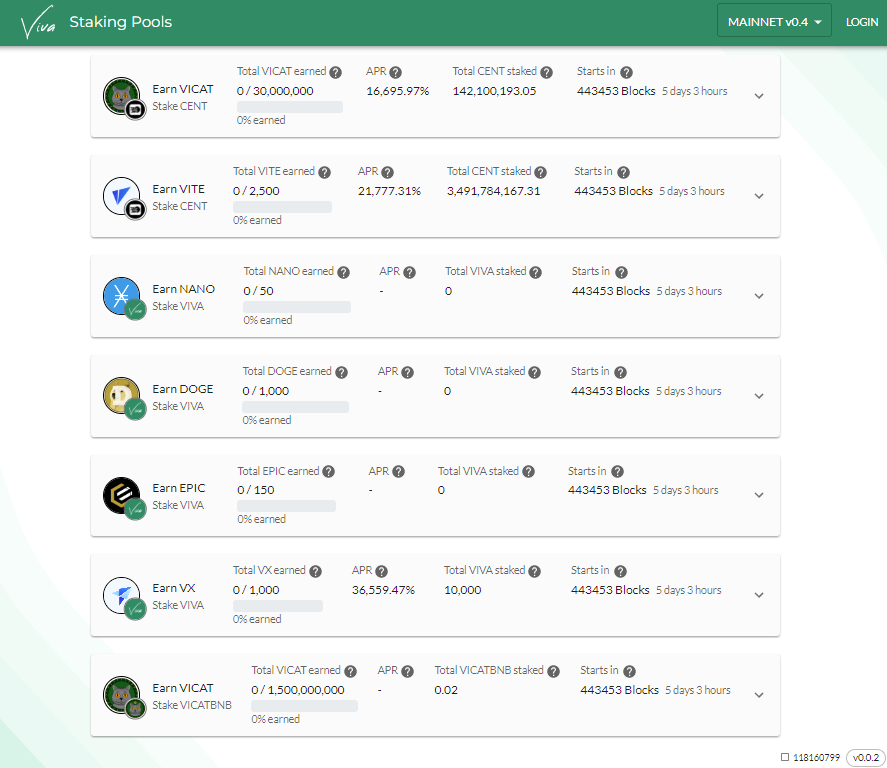Open Starts in help icon in VICAT/CENT pool
This screenshot has height=768, width=887.
626,72
